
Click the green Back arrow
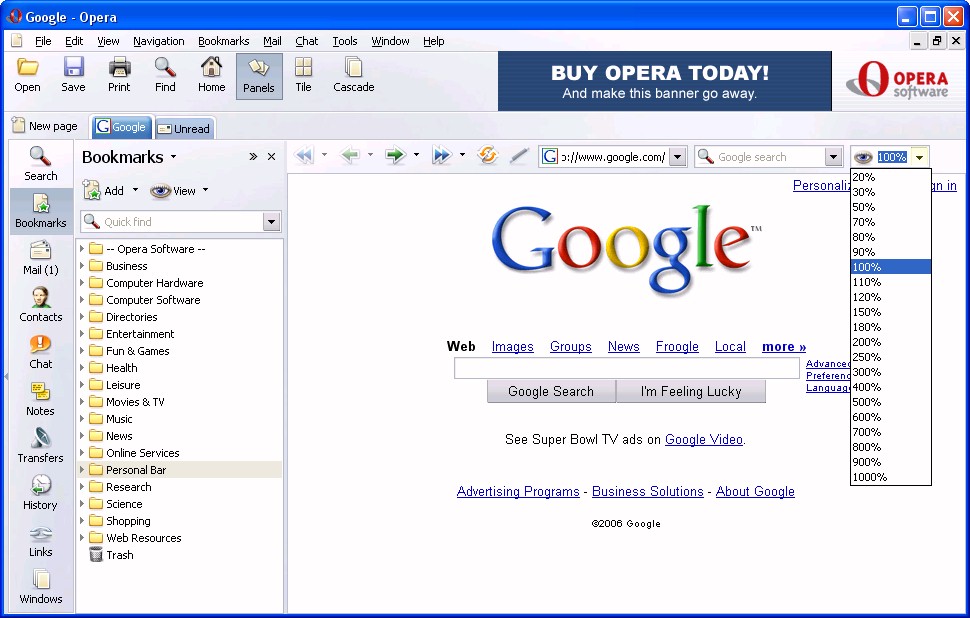350,155
